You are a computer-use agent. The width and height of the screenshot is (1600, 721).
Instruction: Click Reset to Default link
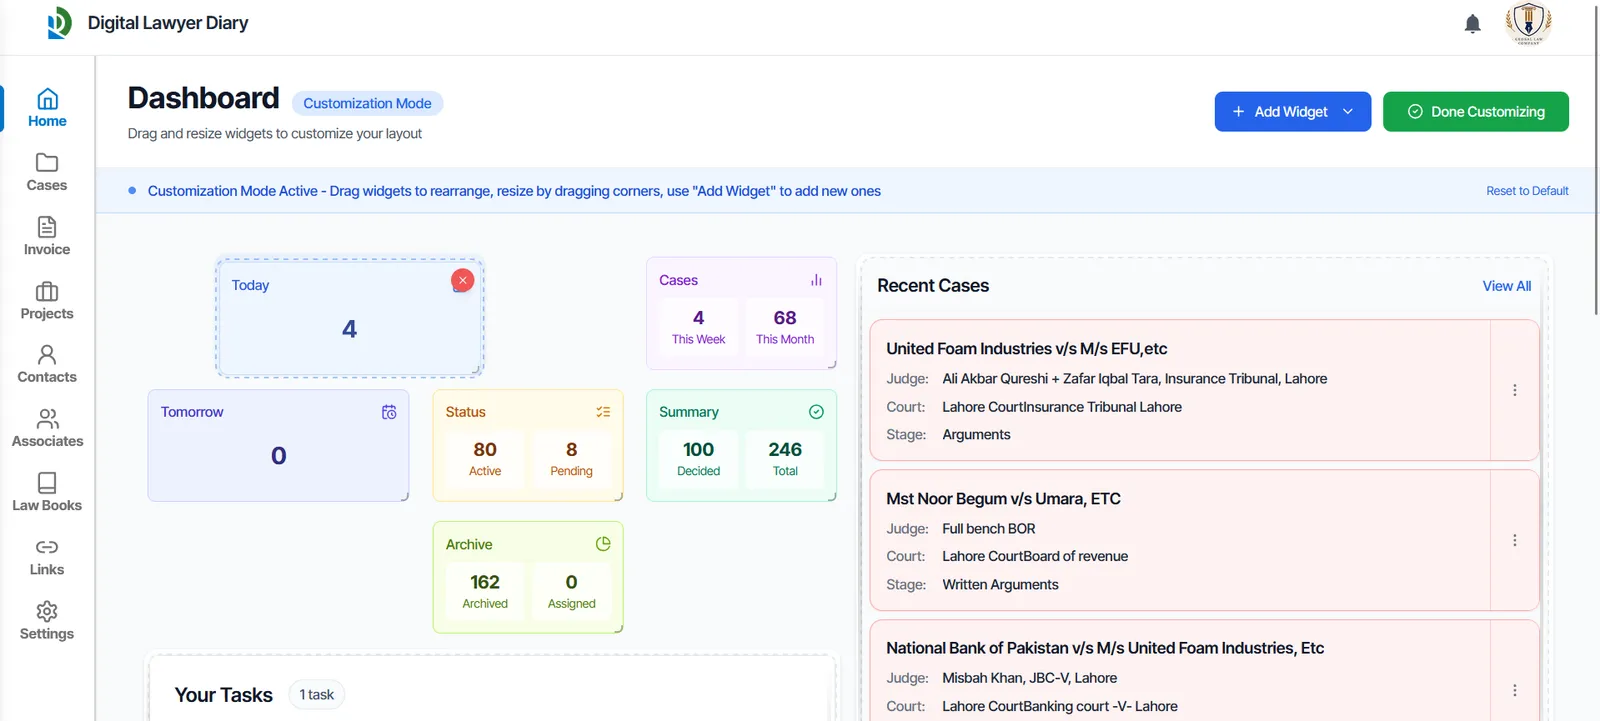[x=1527, y=191]
